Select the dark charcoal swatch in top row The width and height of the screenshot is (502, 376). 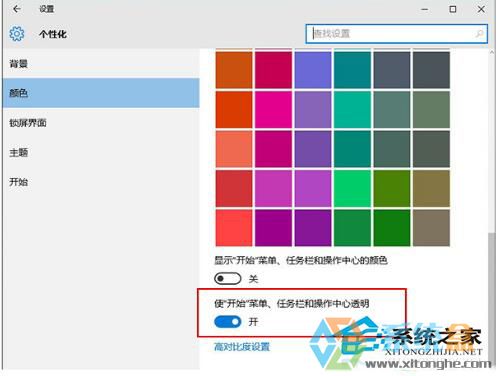tap(431, 70)
